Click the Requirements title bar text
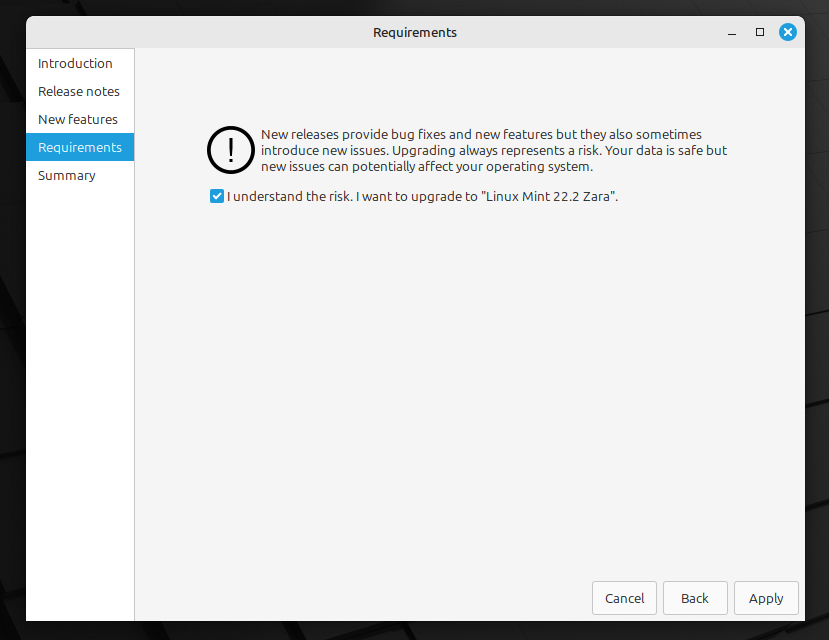The image size is (829, 640). (414, 32)
